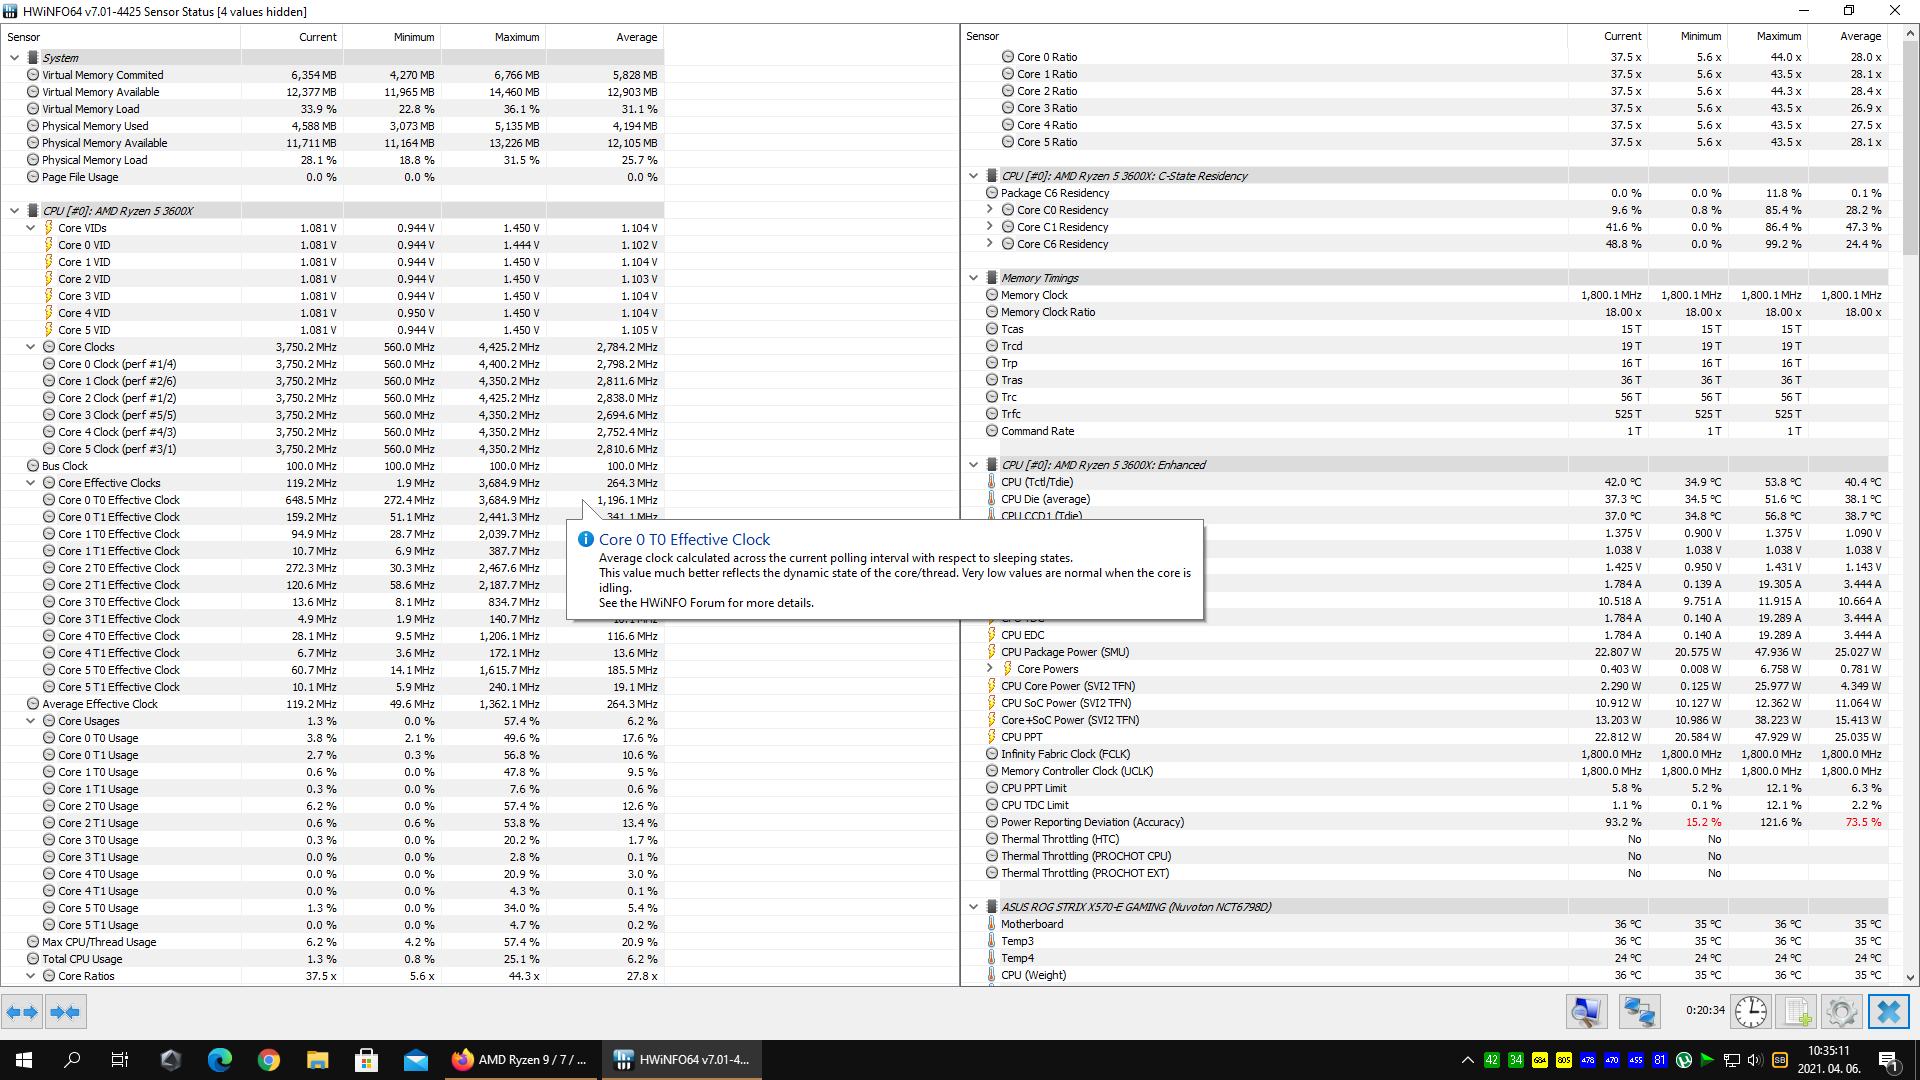Click the left panel Sensor column header
Image resolution: width=1920 pixels, height=1080 pixels.
point(121,37)
